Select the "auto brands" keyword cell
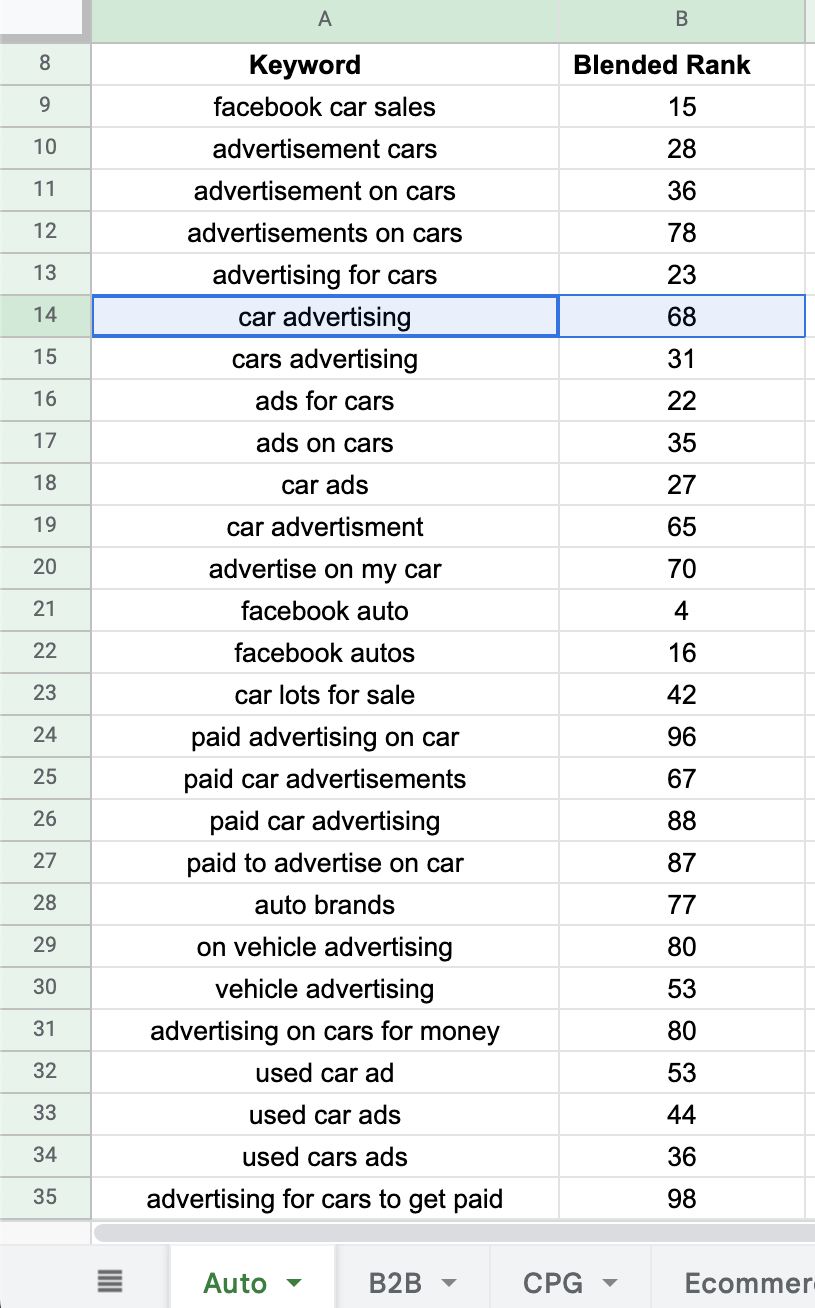This screenshot has height=1308, width=815. pyautogui.click(x=324, y=905)
